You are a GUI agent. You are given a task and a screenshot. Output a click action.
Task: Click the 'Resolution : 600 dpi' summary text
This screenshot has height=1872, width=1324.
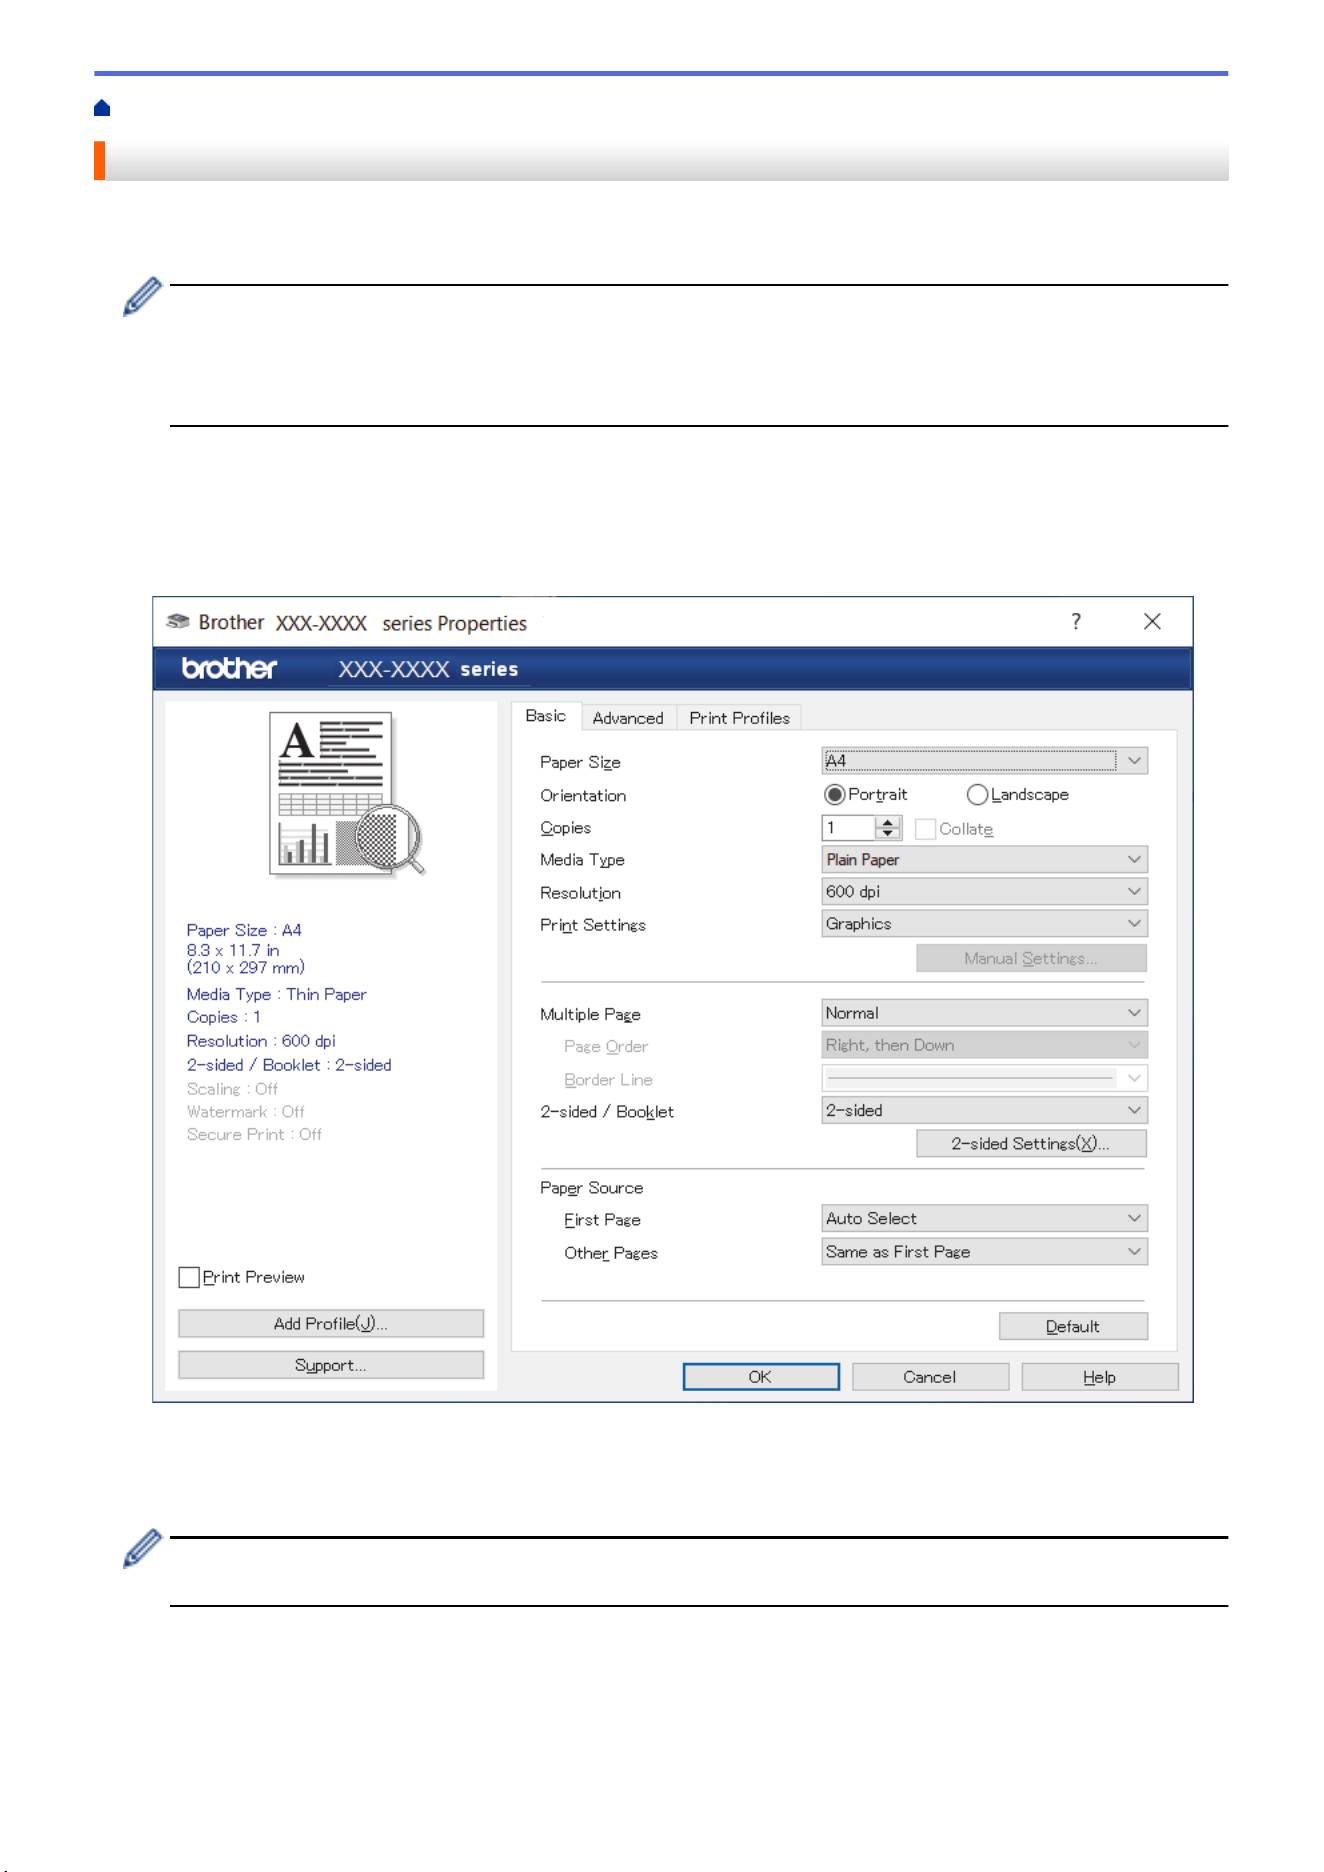pyautogui.click(x=261, y=1041)
